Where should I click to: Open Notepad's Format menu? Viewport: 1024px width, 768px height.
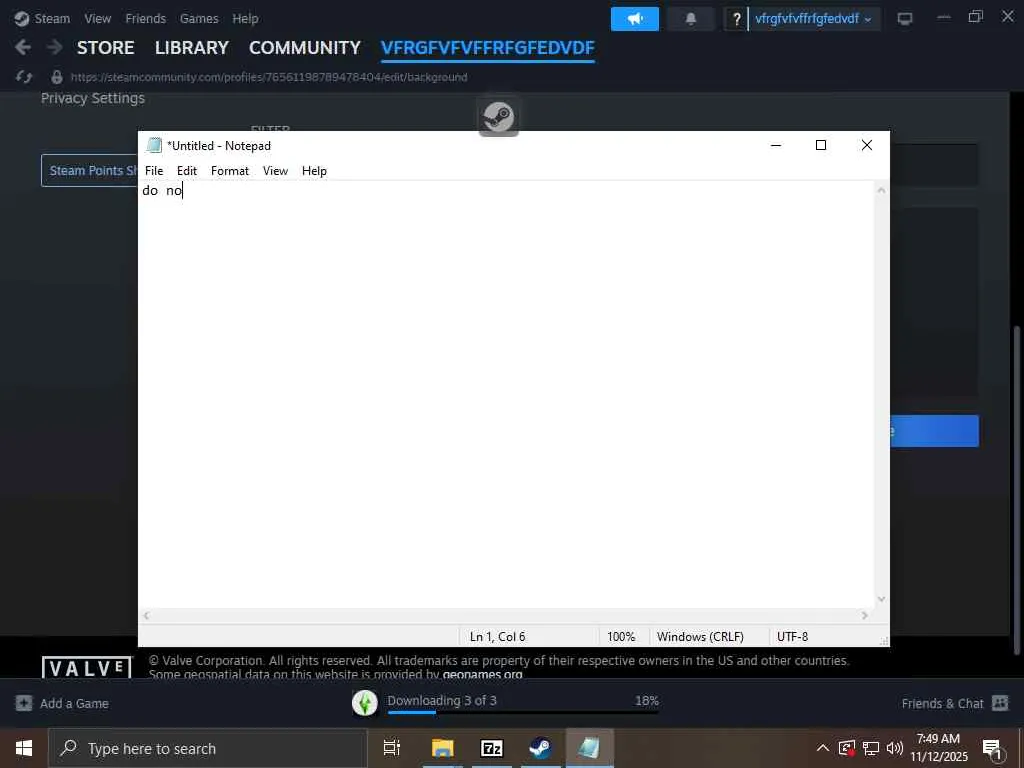click(x=230, y=170)
